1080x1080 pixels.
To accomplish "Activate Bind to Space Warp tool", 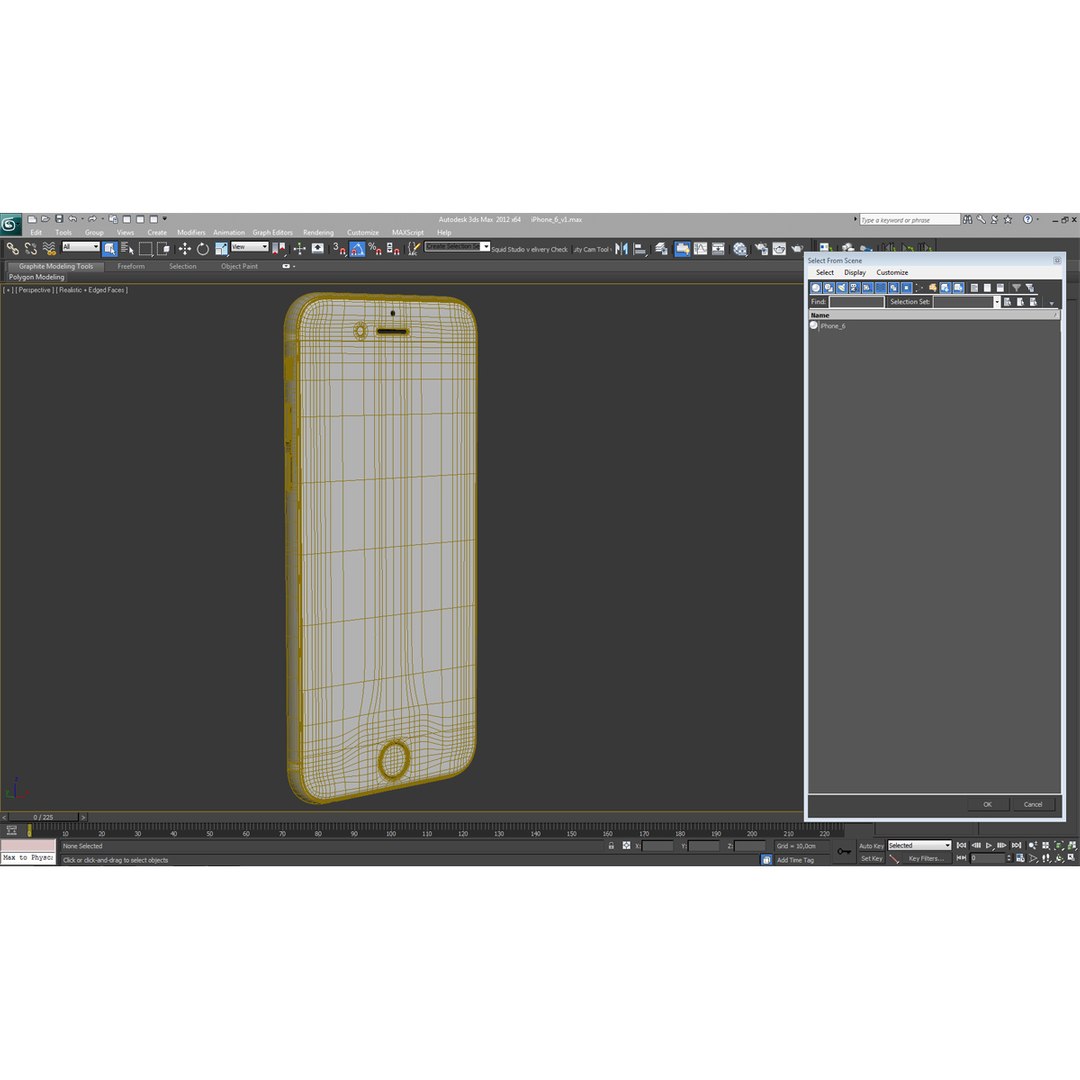I will tap(49, 249).
